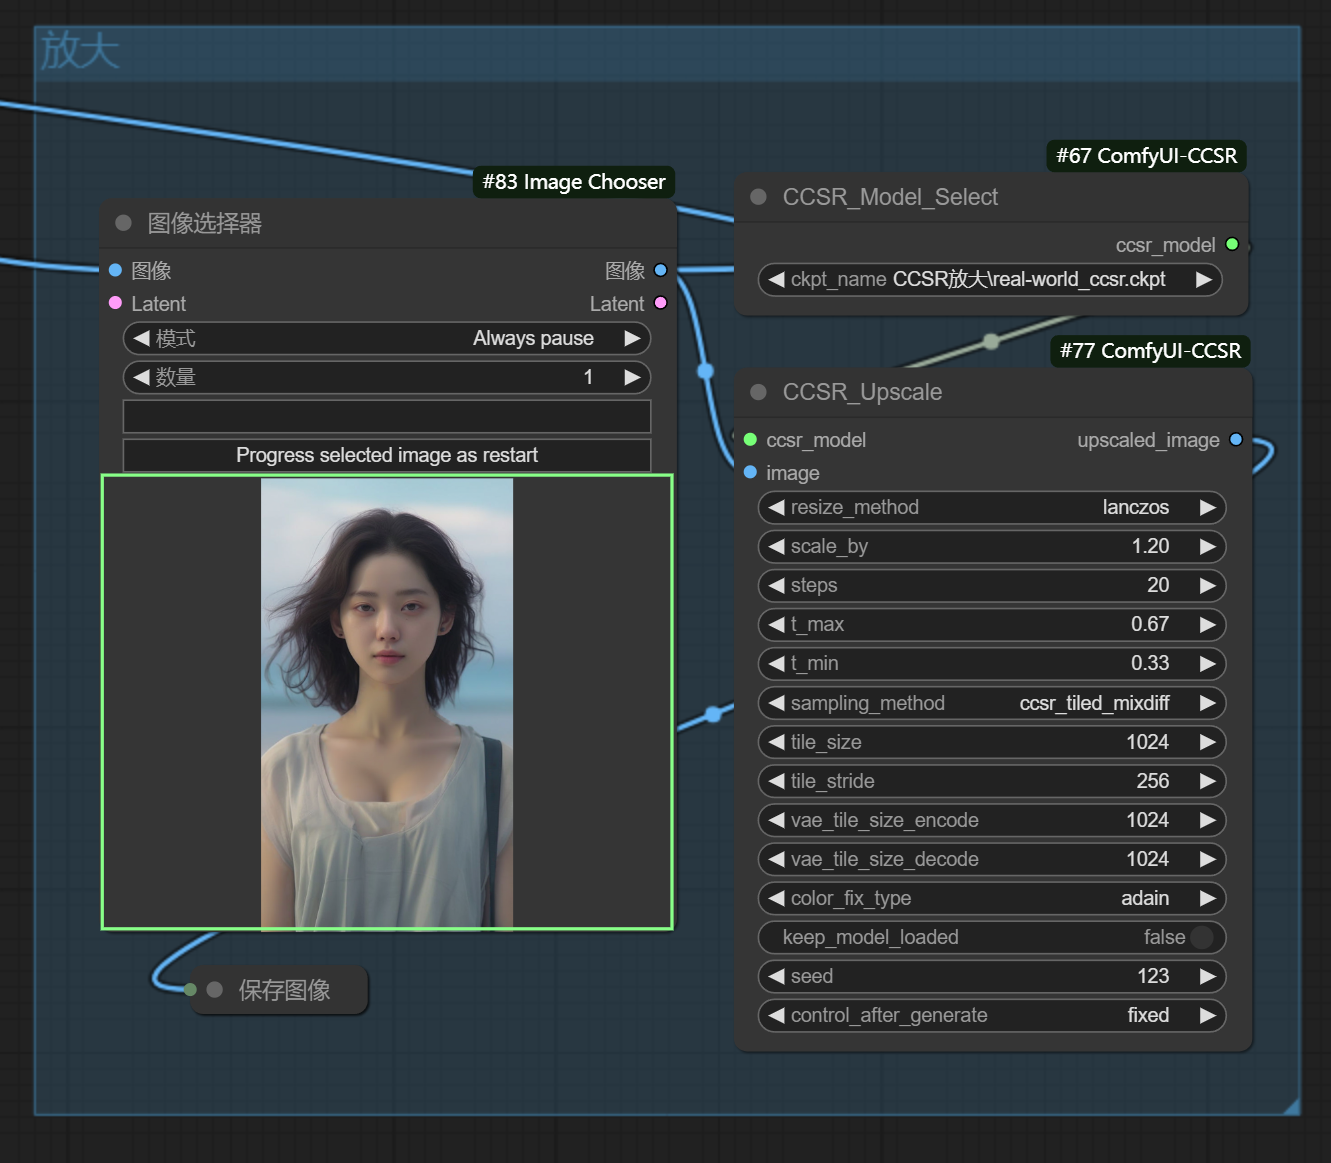This screenshot has width=1331, height=1163.
Task: Collapse the CCSR_Model_Select node via its dot
Action: (x=759, y=197)
